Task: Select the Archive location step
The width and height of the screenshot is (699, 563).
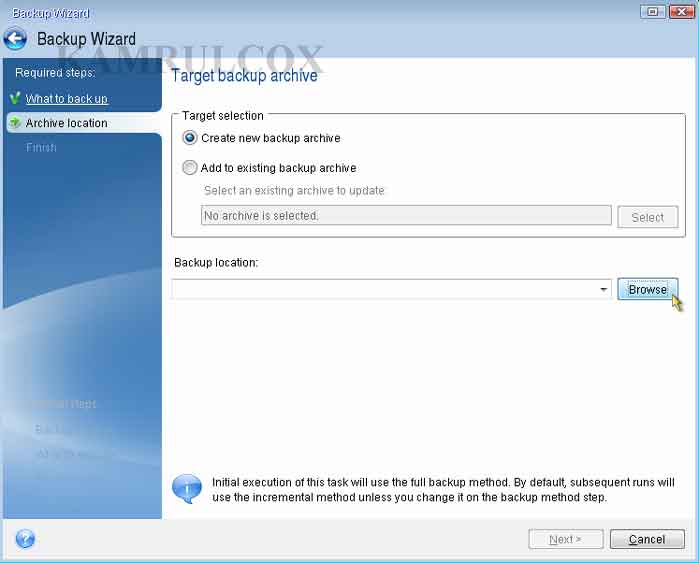Action: point(66,123)
